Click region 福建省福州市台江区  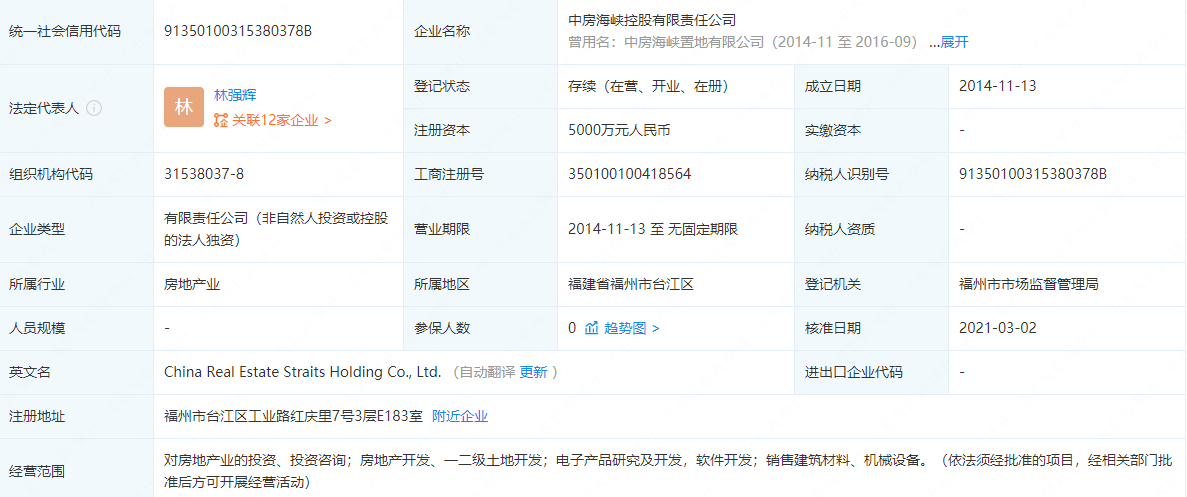(x=631, y=284)
